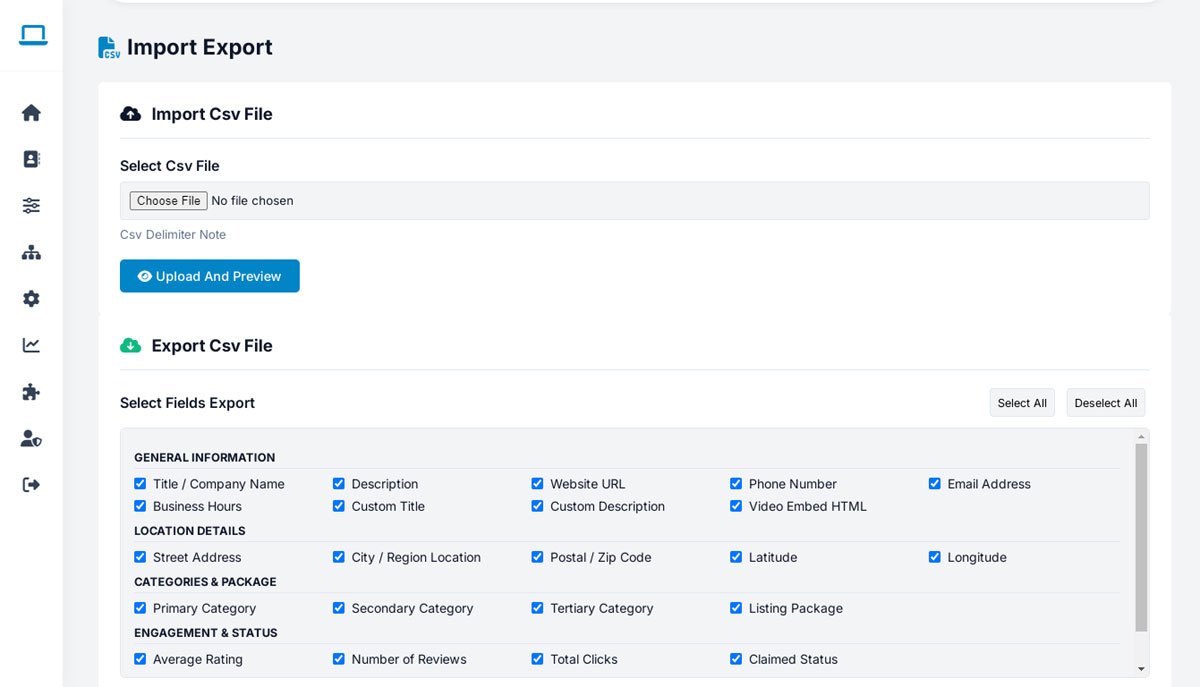The width and height of the screenshot is (1200, 687).
Task: Toggle the Tertiary Category checkbox
Action: click(537, 608)
